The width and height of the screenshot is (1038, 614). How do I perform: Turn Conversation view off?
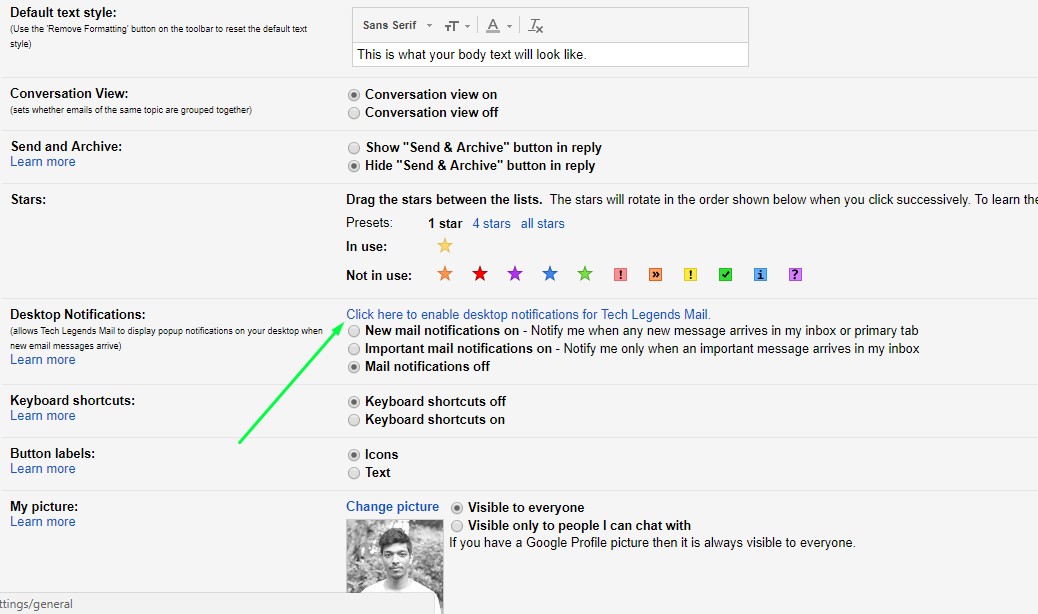point(353,113)
